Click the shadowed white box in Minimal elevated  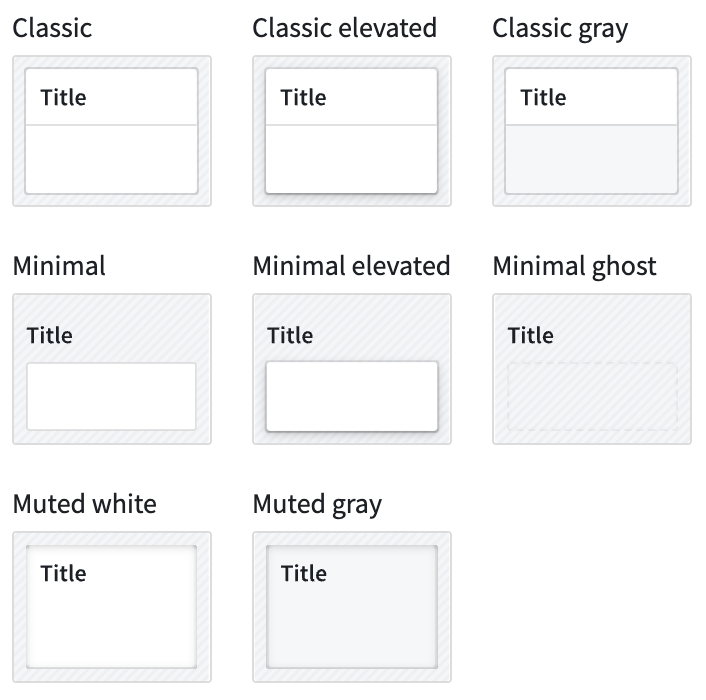click(352, 396)
